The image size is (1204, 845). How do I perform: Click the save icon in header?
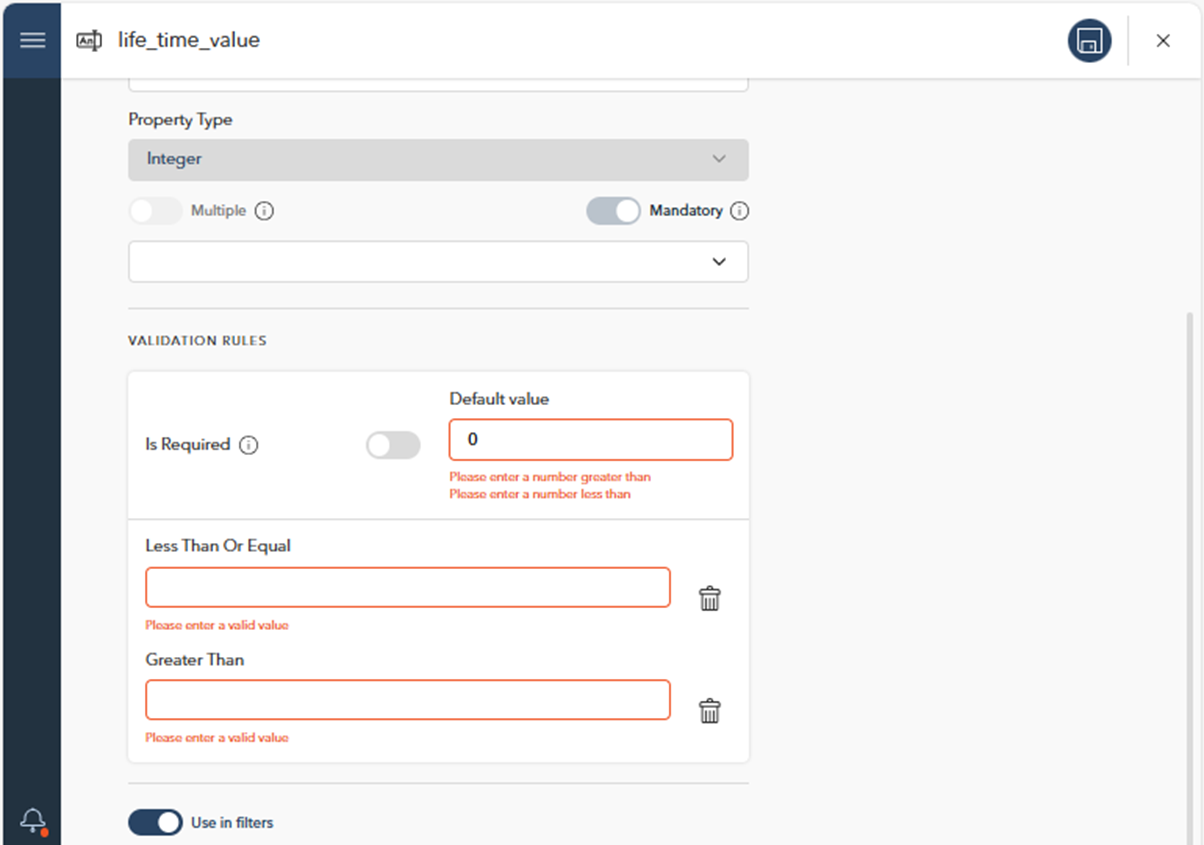pos(1089,41)
